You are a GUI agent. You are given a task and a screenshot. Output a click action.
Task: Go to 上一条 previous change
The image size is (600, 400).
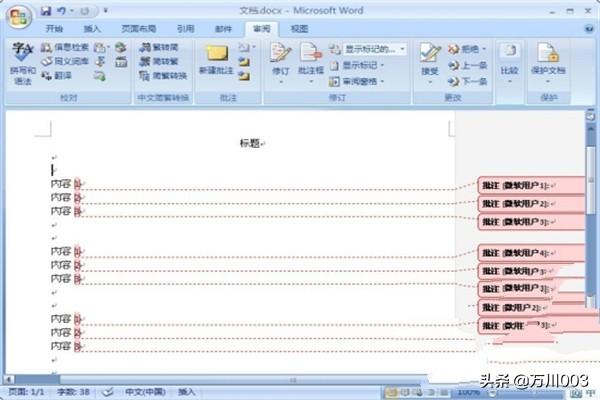point(467,65)
